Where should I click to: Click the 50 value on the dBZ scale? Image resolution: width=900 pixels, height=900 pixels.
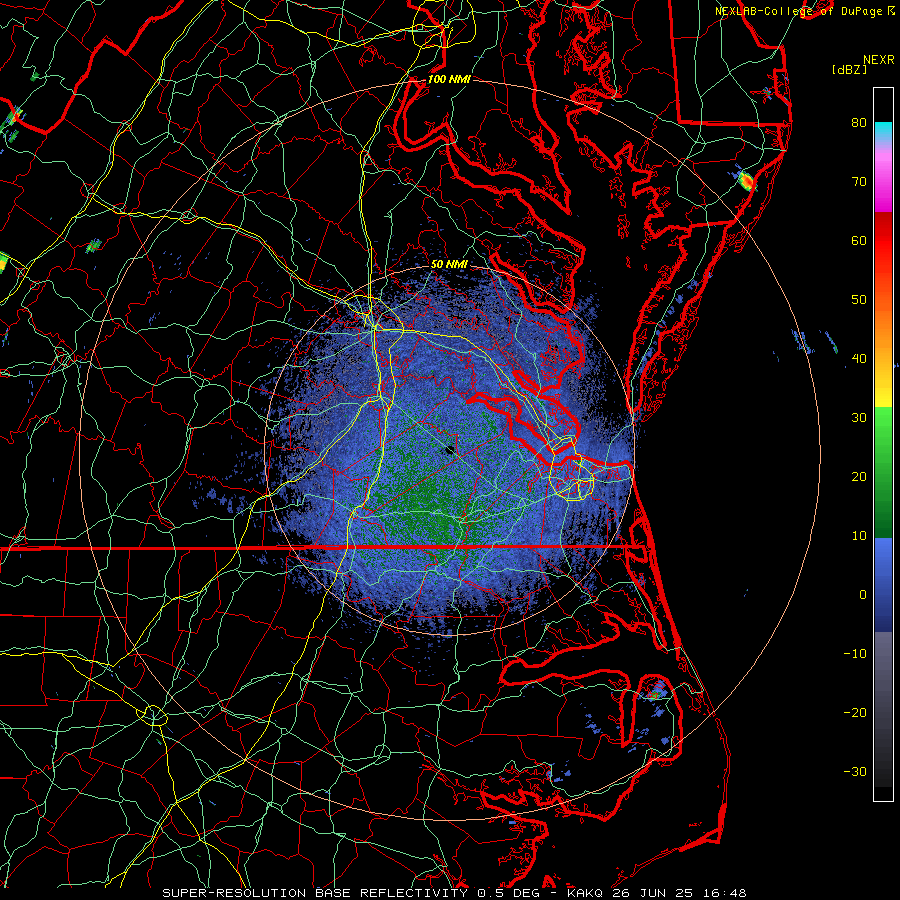tap(859, 300)
